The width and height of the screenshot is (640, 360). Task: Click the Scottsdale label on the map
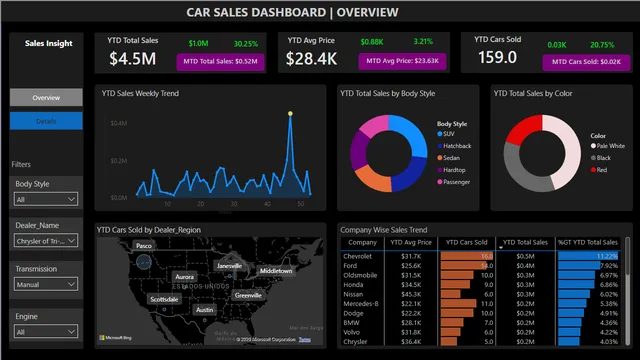164,299
